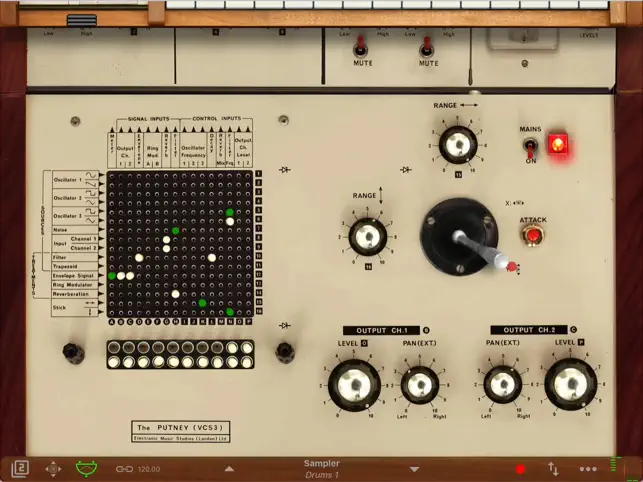Remove the white Input Channel 1 pin, column G
Screen dimensions: 643x482
click(x=166, y=240)
